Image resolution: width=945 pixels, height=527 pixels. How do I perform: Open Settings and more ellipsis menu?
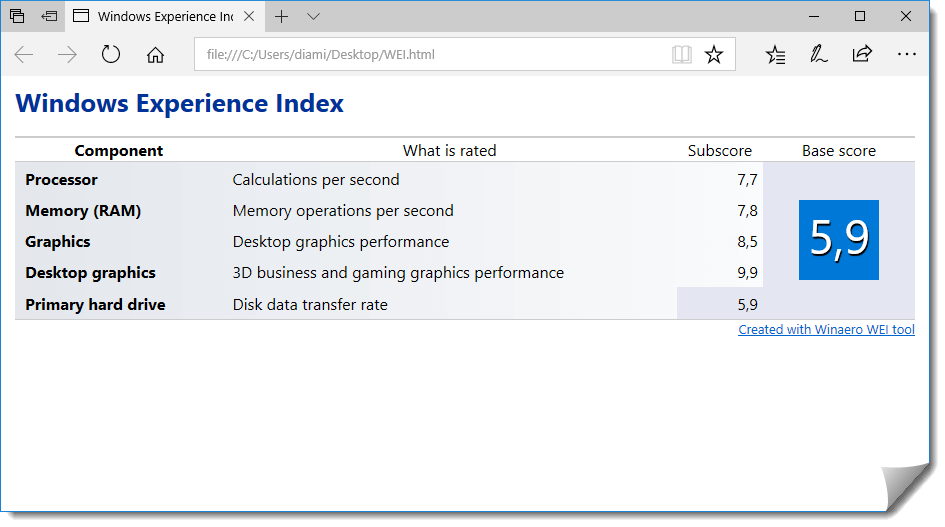click(x=906, y=55)
